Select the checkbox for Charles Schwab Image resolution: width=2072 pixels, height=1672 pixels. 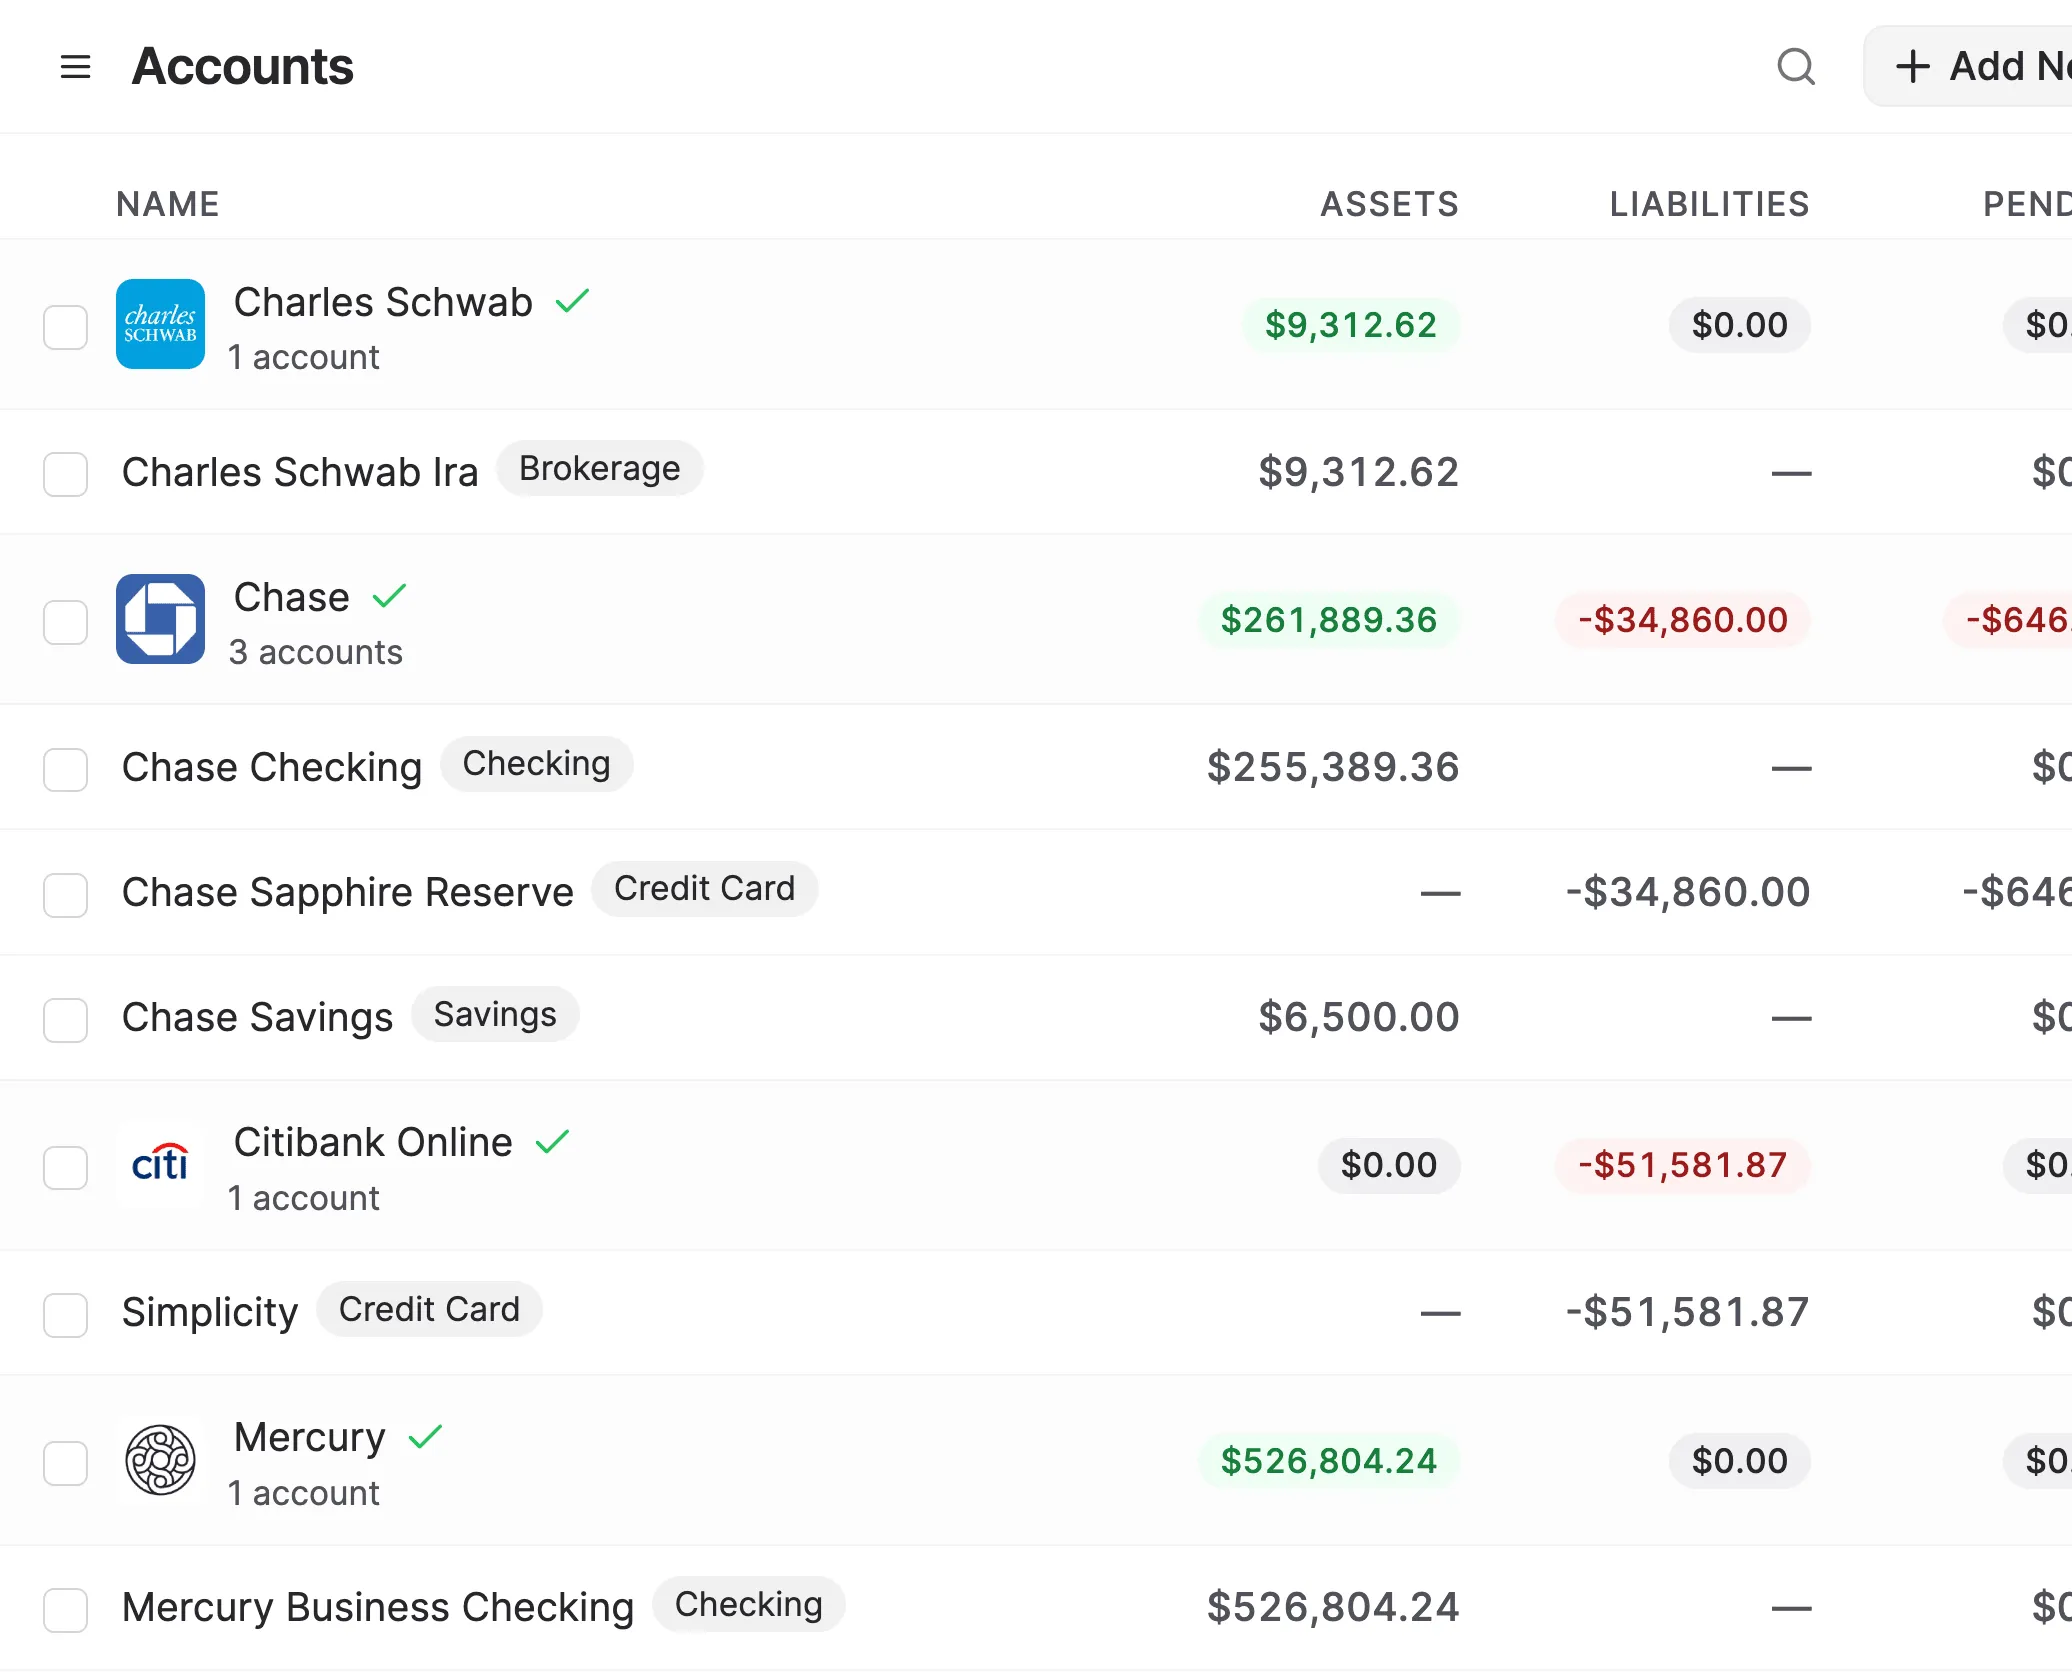[x=65, y=326]
